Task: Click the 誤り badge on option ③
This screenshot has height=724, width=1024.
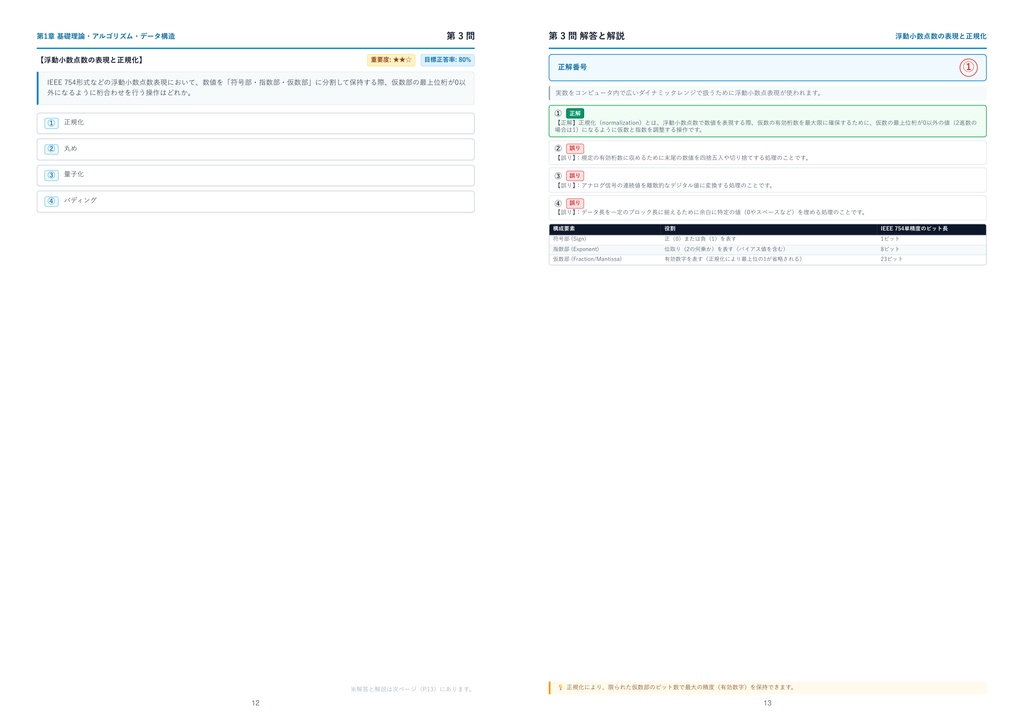Action: (575, 176)
